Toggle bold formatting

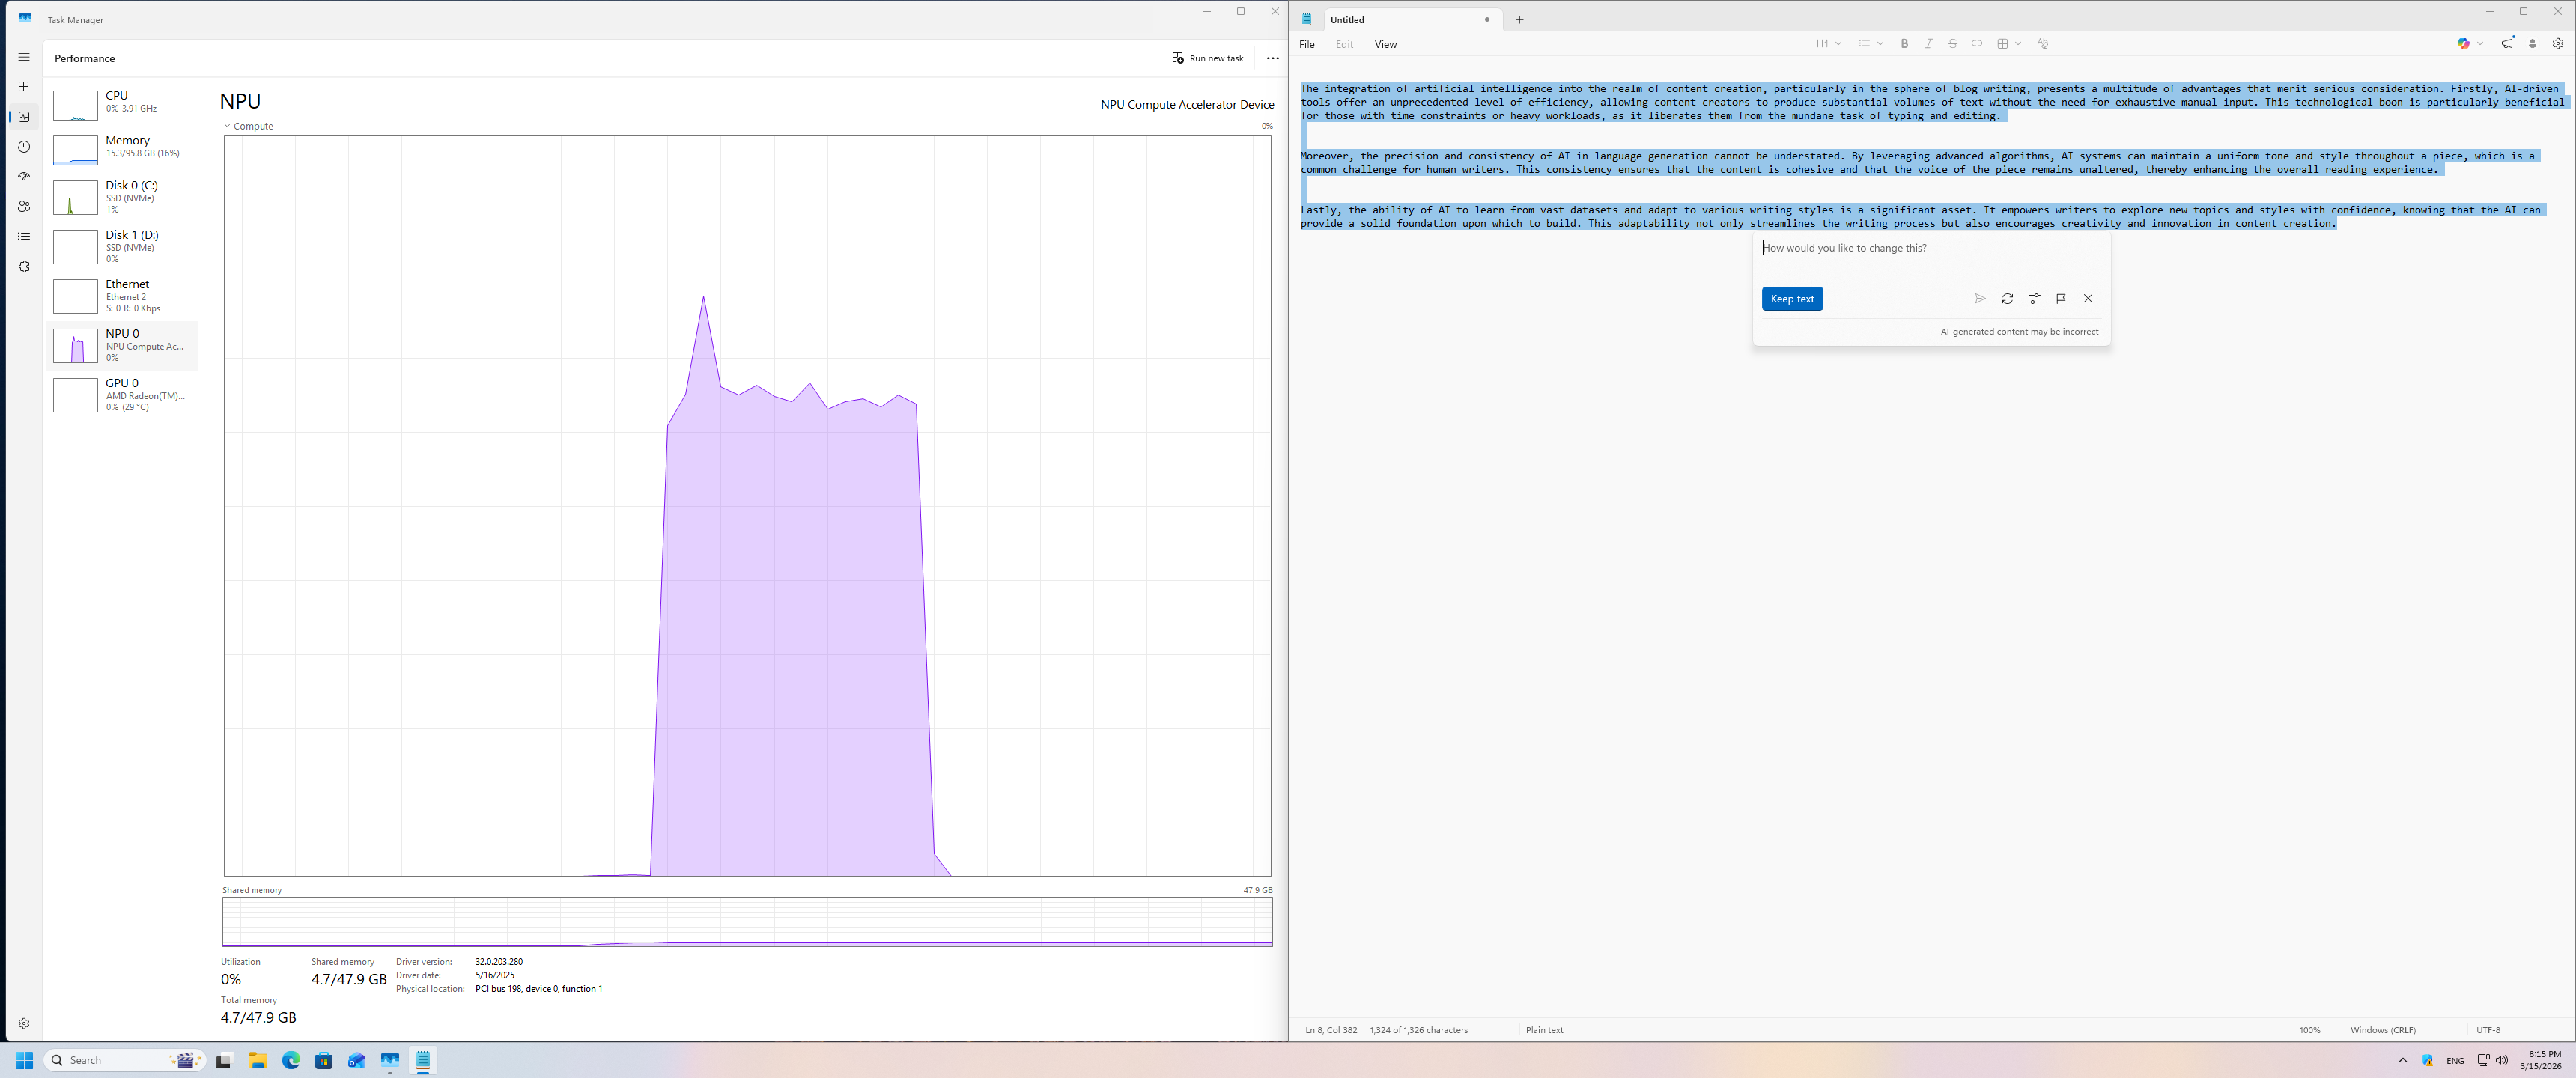1904,44
